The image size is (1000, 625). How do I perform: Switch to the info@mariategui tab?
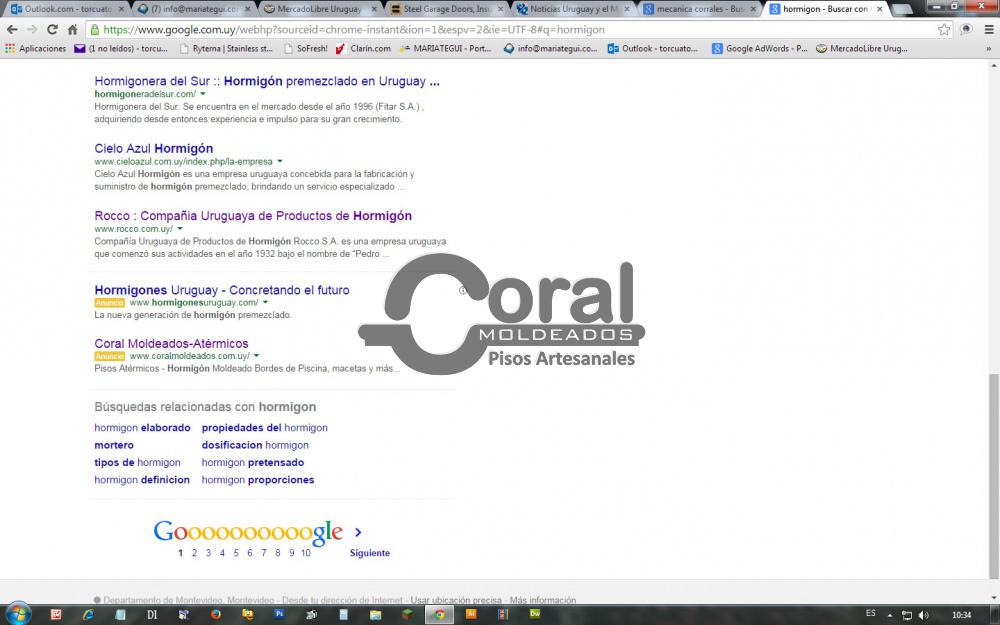pos(194,9)
